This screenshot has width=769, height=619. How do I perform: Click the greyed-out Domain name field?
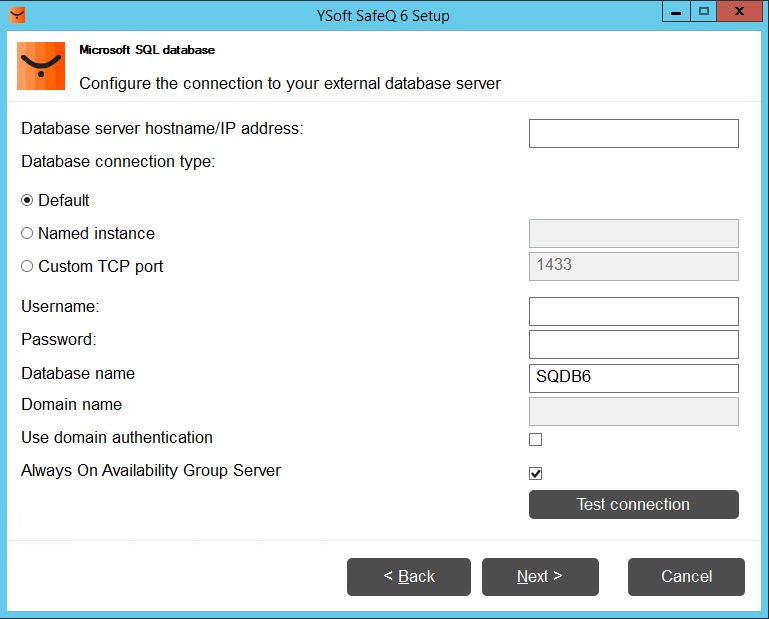click(633, 411)
